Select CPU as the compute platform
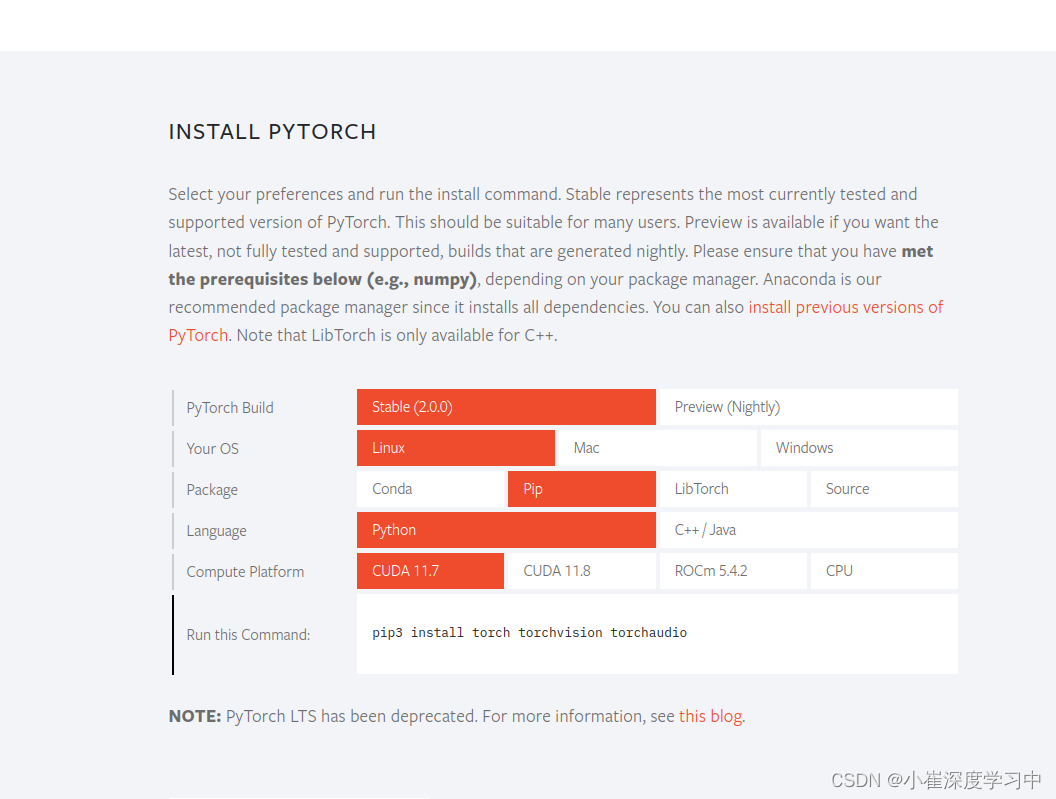The height and width of the screenshot is (799, 1056). pyautogui.click(x=884, y=570)
